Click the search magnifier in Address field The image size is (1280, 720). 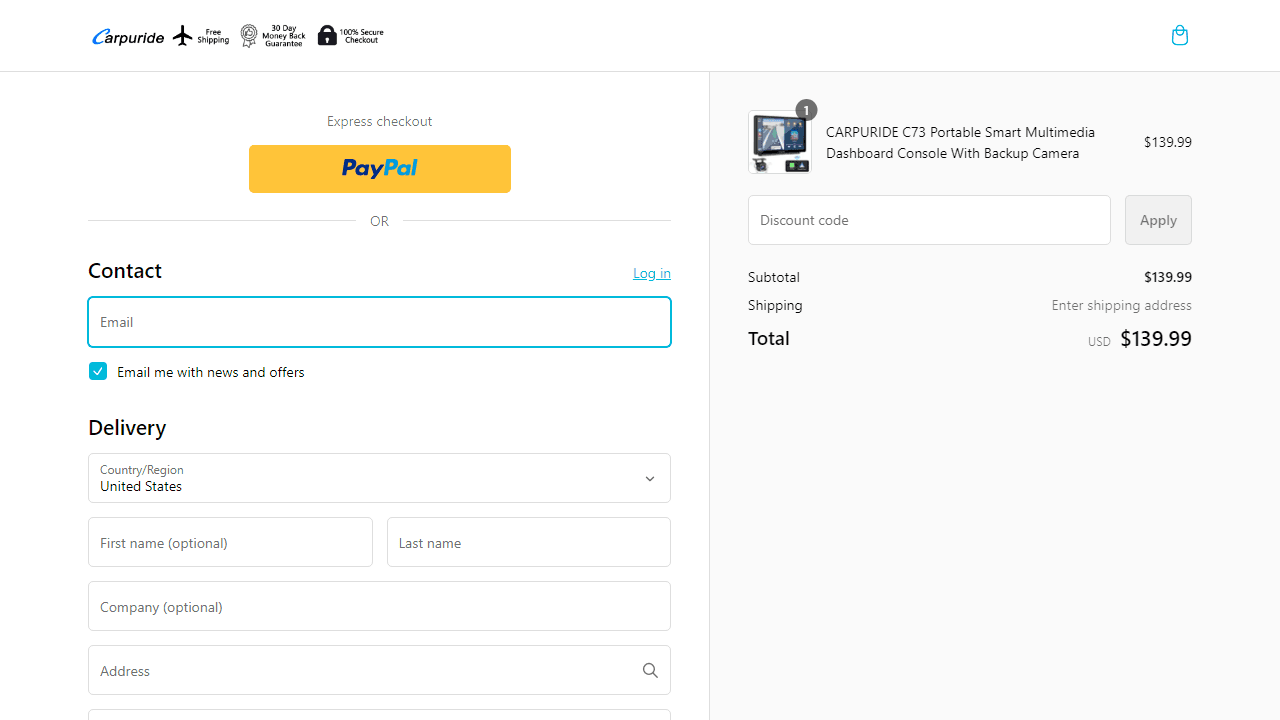650,670
